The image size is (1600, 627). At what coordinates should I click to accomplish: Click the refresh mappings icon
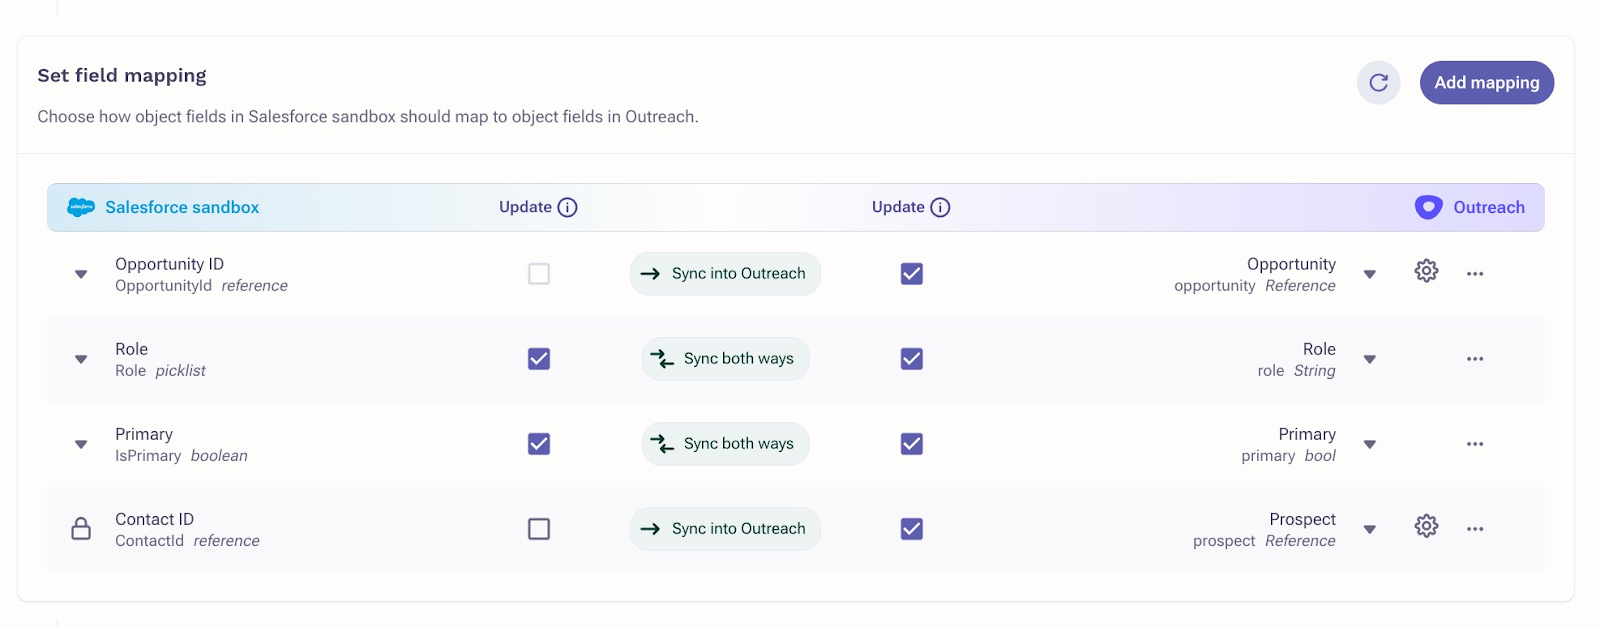[x=1378, y=82]
